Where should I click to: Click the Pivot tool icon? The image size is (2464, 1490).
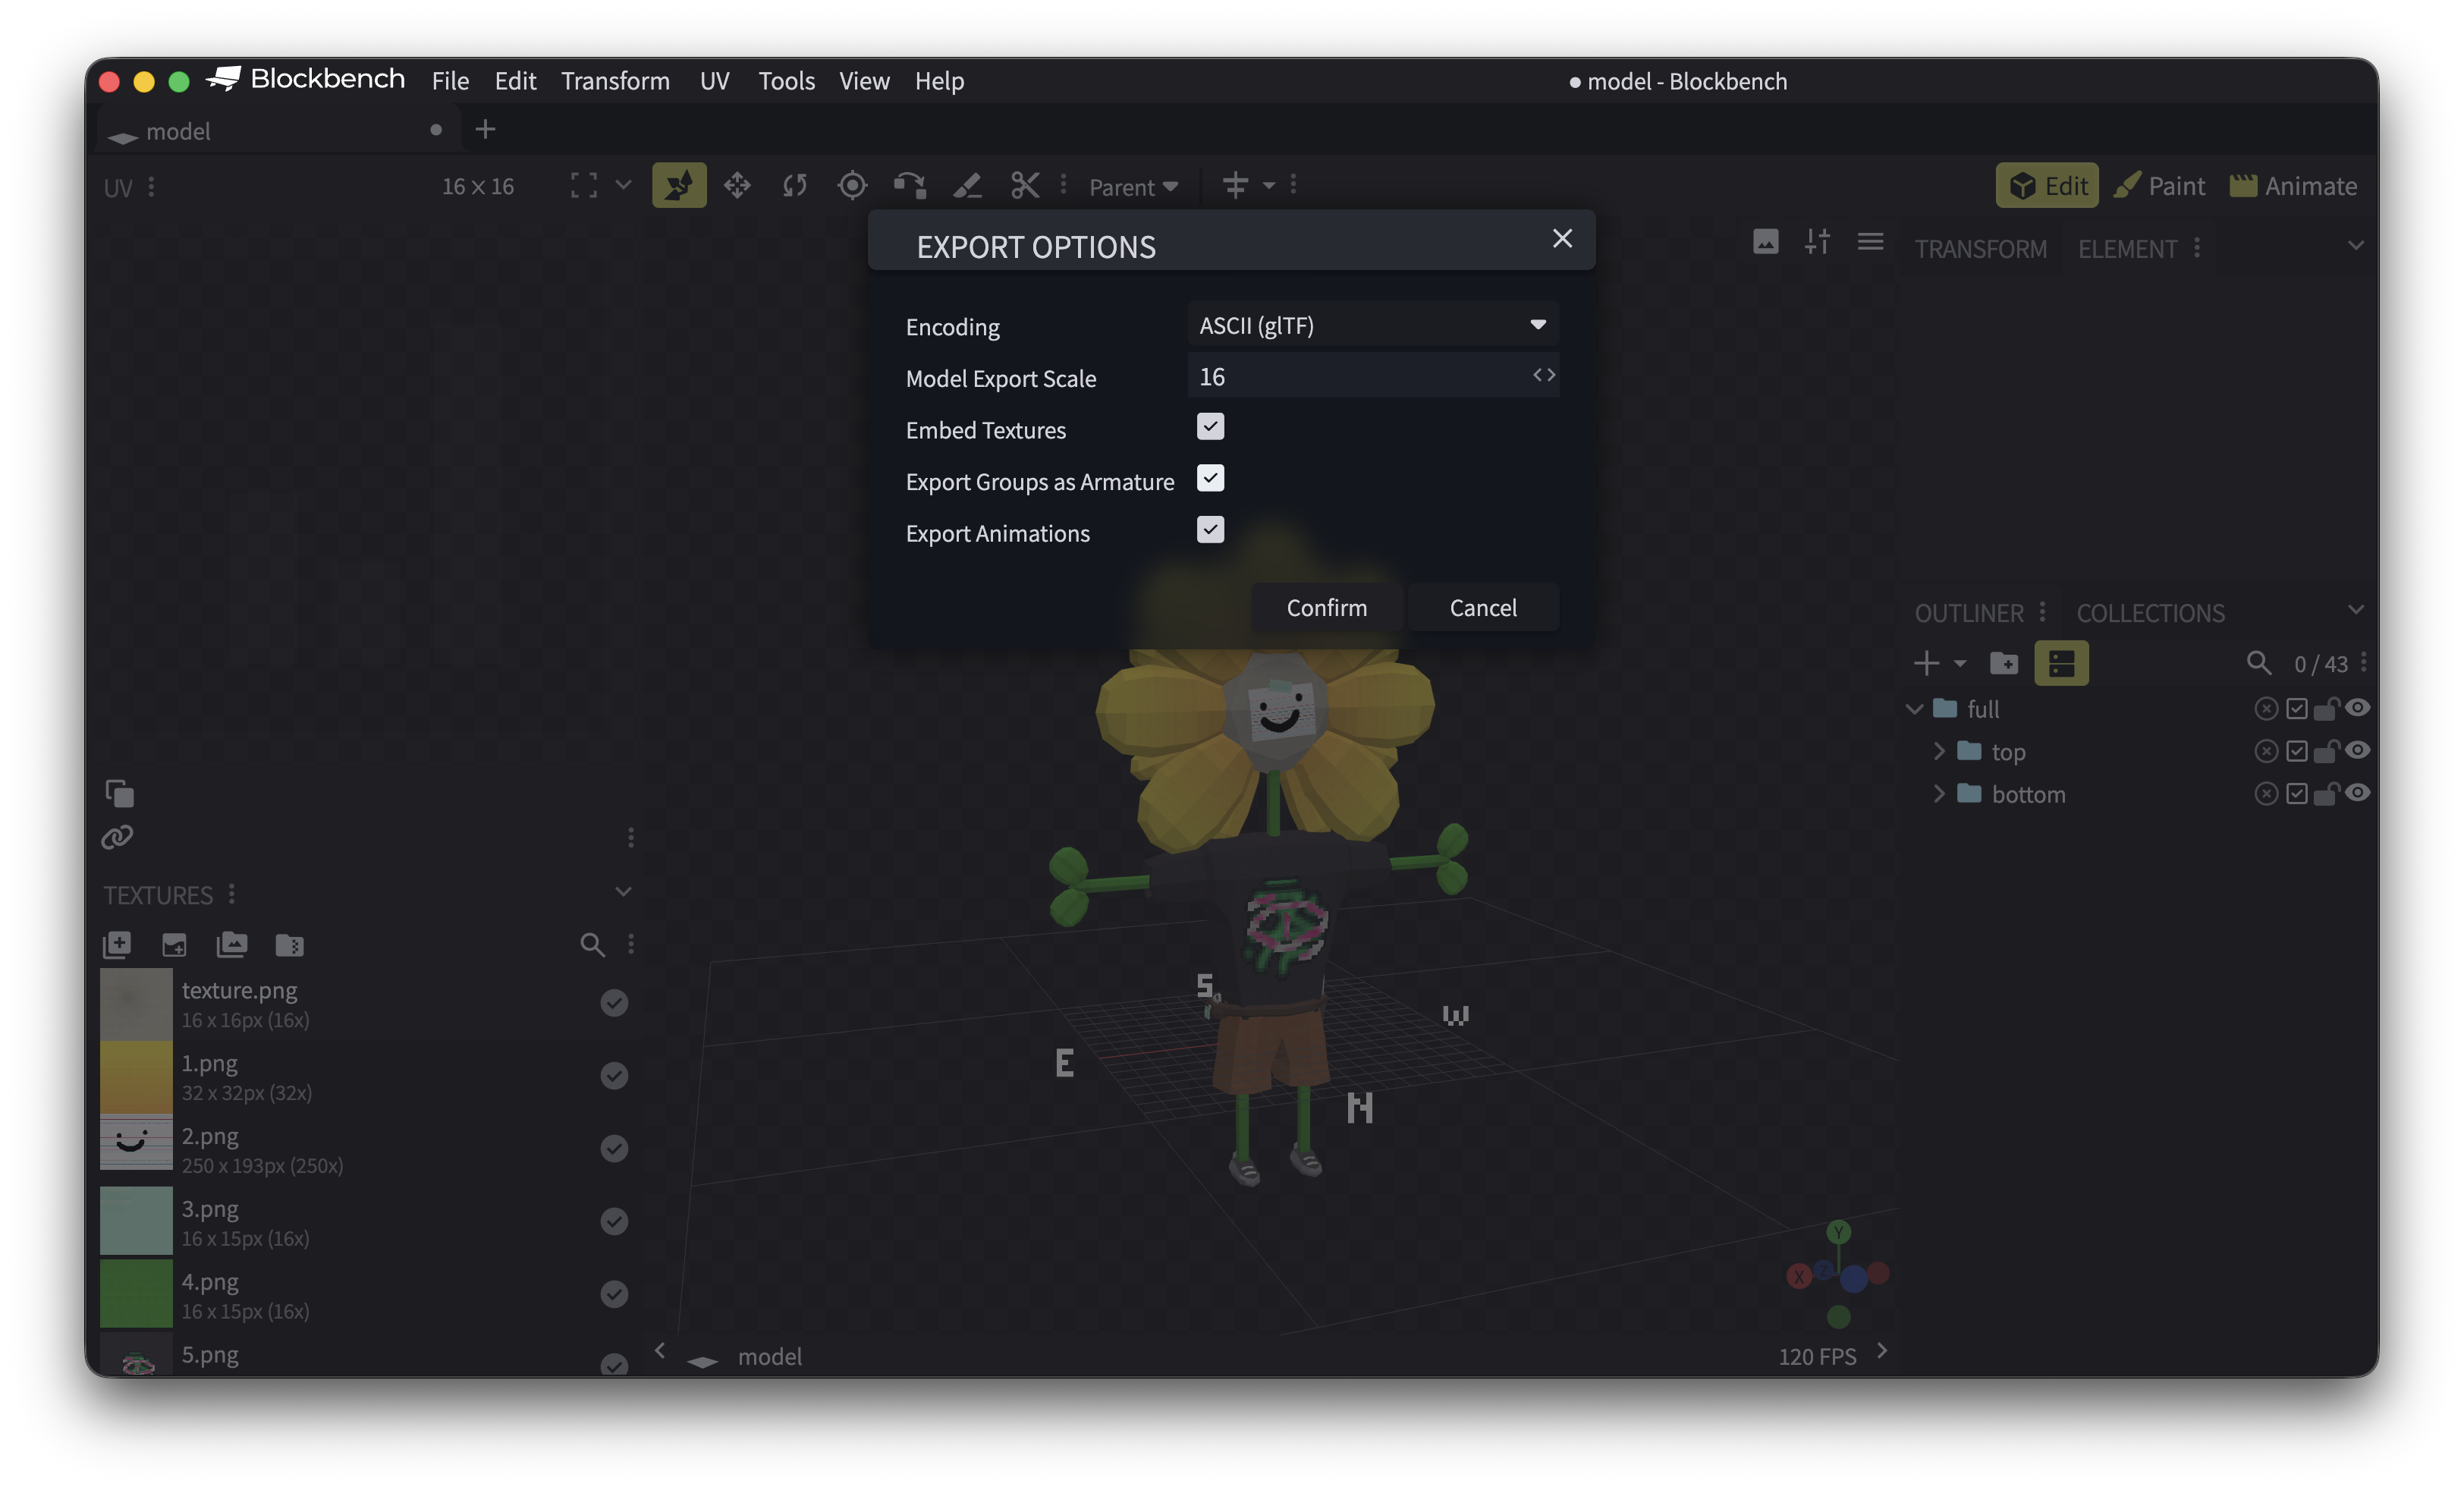pos(852,185)
